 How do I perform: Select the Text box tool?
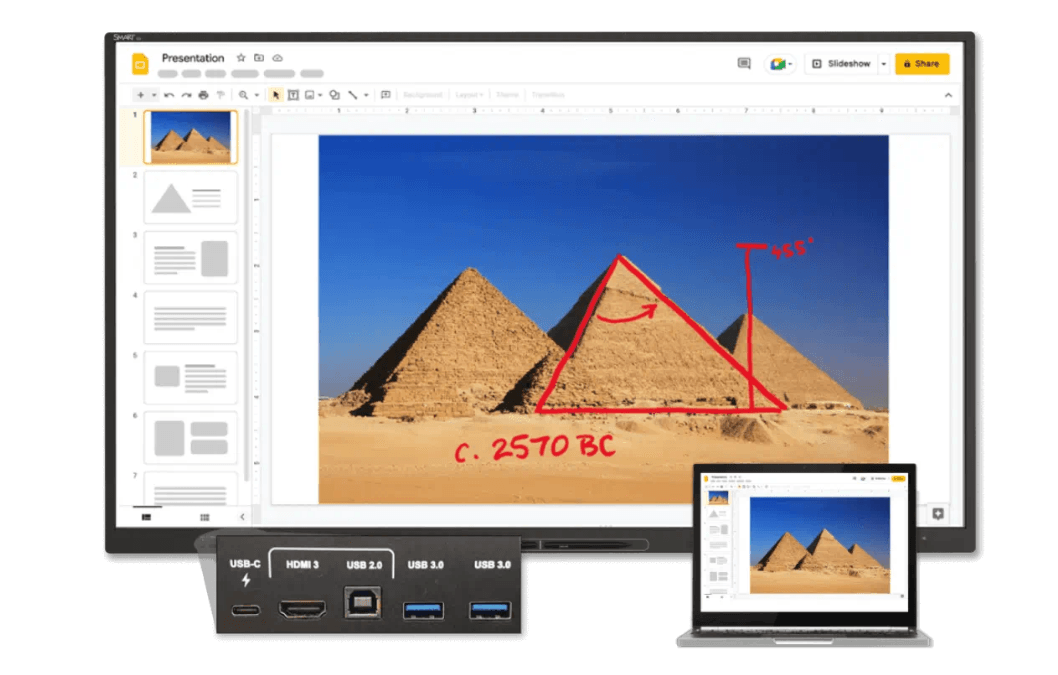point(293,95)
